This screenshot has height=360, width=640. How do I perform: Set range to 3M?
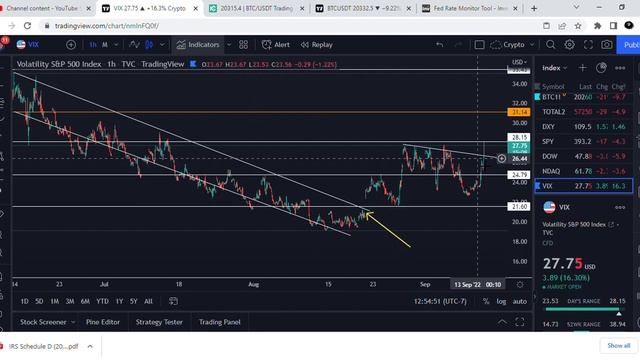[70, 301]
